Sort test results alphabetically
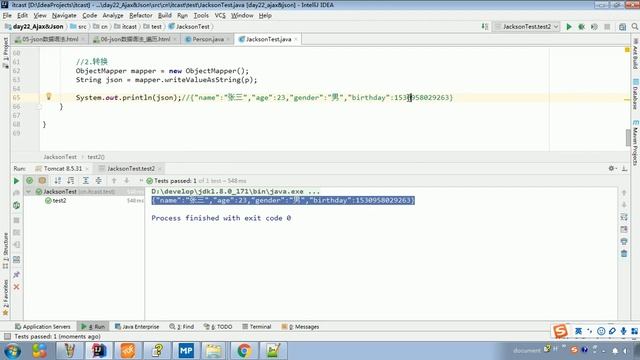The width and height of the screenshot is (640, 360). click(x=58, y=180)
